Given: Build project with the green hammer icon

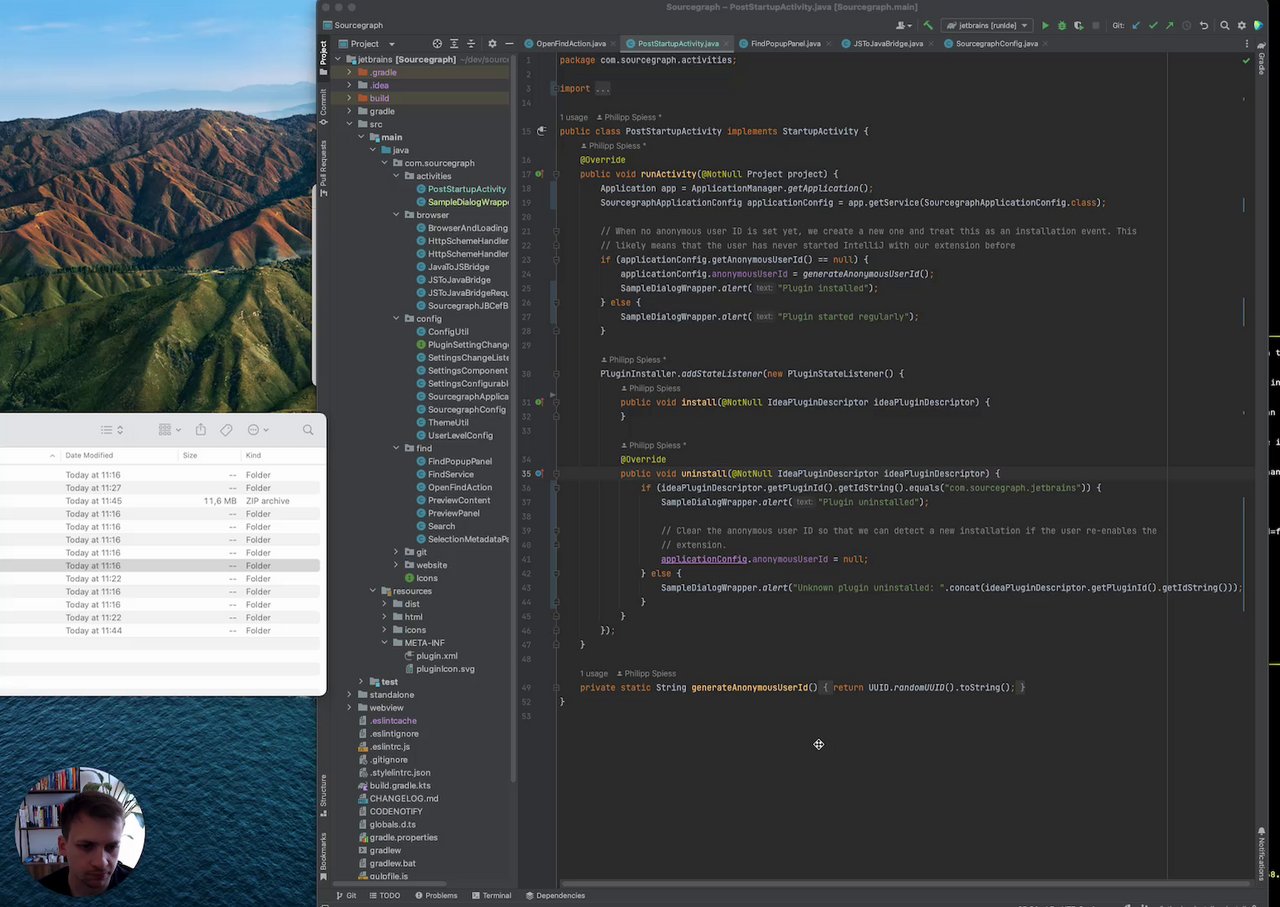Looking at the screenshot, I should pos(928,25).
